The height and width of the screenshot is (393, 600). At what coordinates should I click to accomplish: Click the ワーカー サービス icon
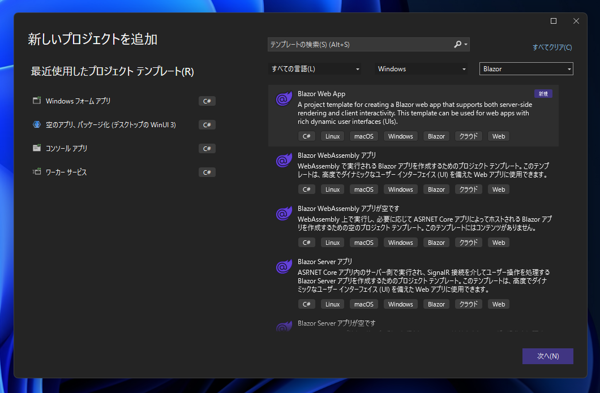coord(37,172)
